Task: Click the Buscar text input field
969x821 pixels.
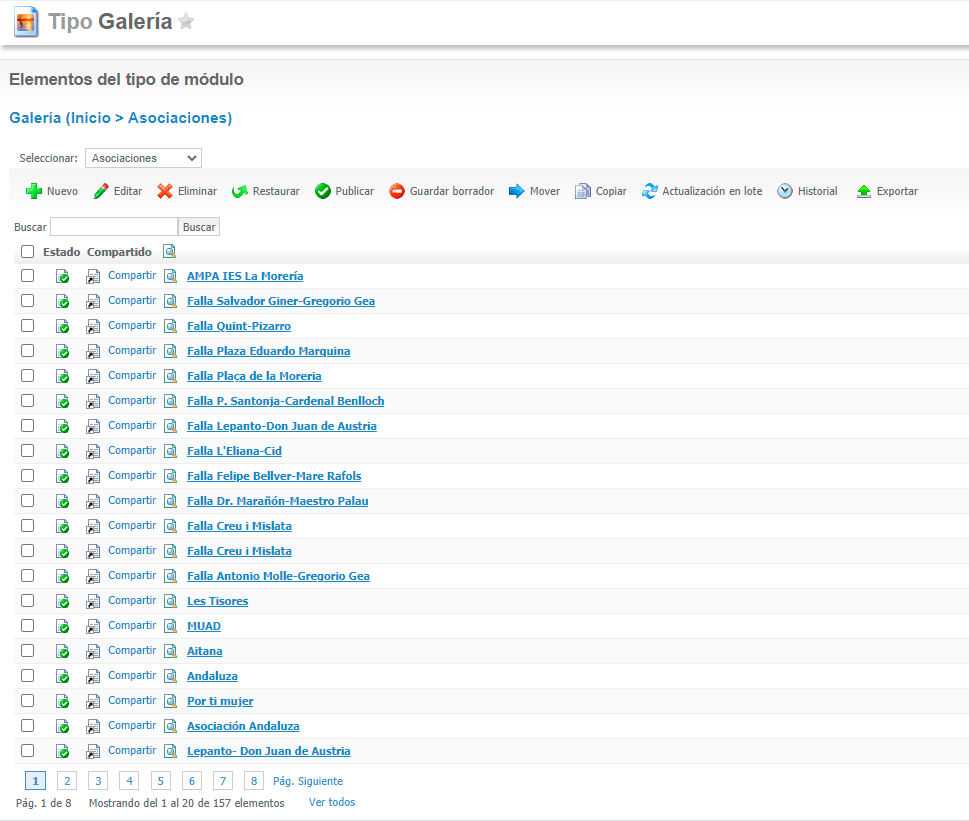Action: pos(114,227)
